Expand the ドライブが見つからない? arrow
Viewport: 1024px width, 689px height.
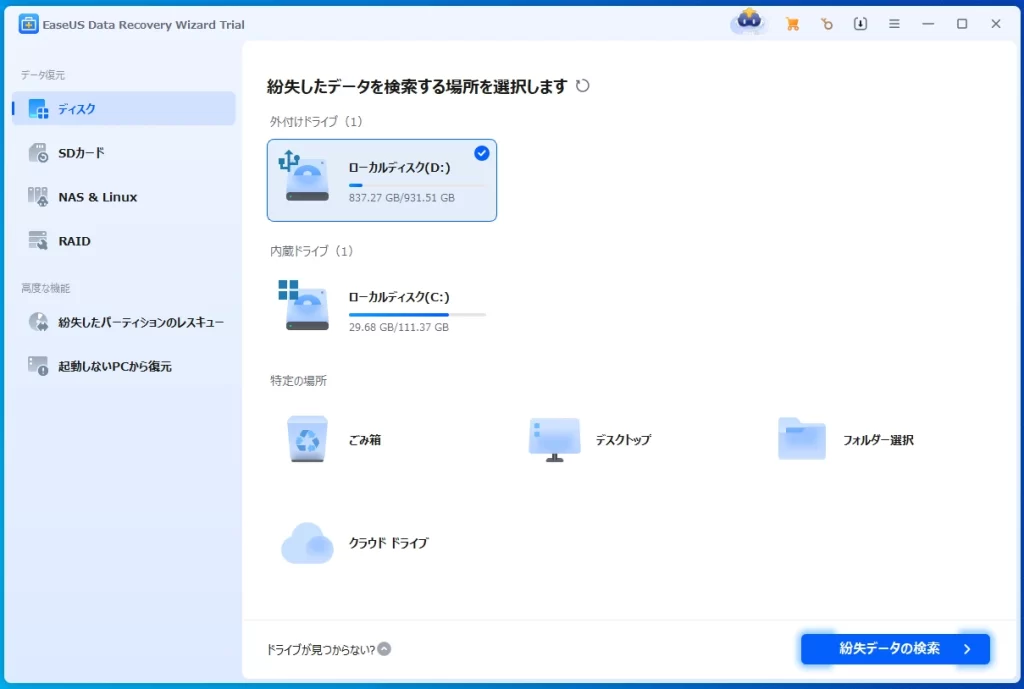(384, 649)
